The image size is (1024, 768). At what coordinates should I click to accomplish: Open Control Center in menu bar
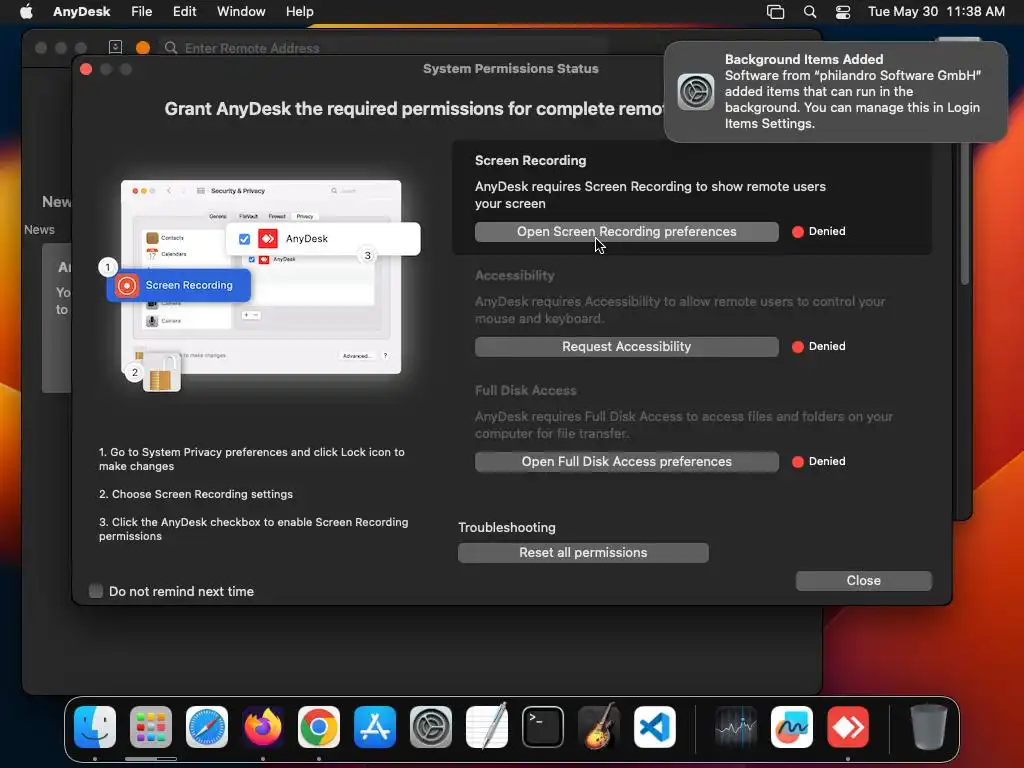pos(843,12)
